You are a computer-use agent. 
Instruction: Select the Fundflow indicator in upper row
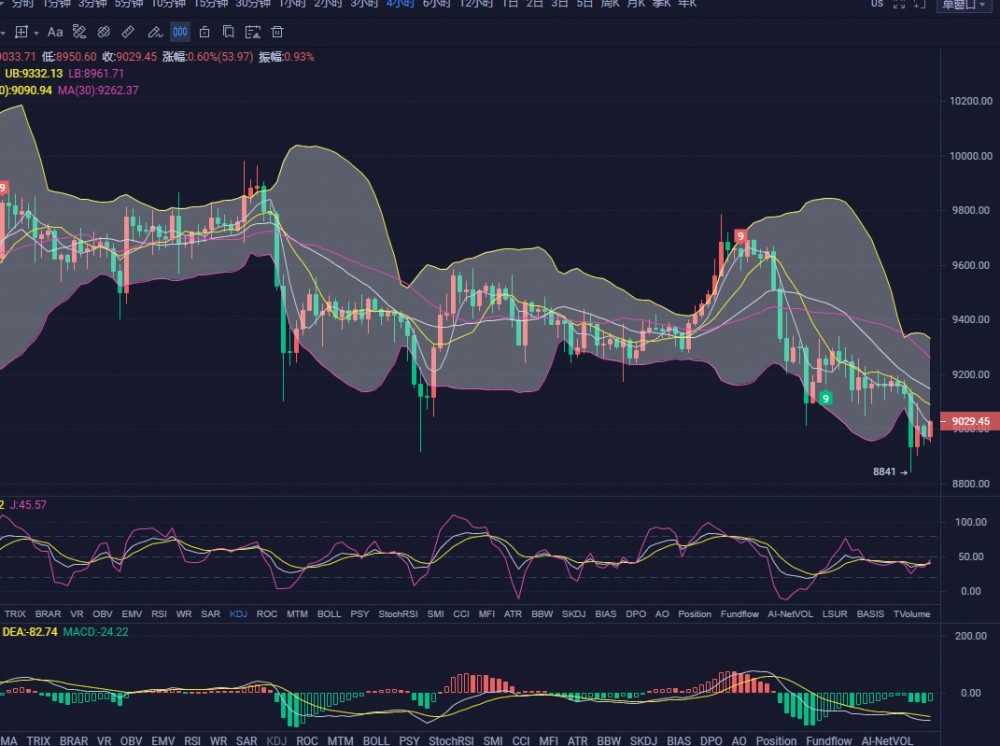click(x=740, y=613)
